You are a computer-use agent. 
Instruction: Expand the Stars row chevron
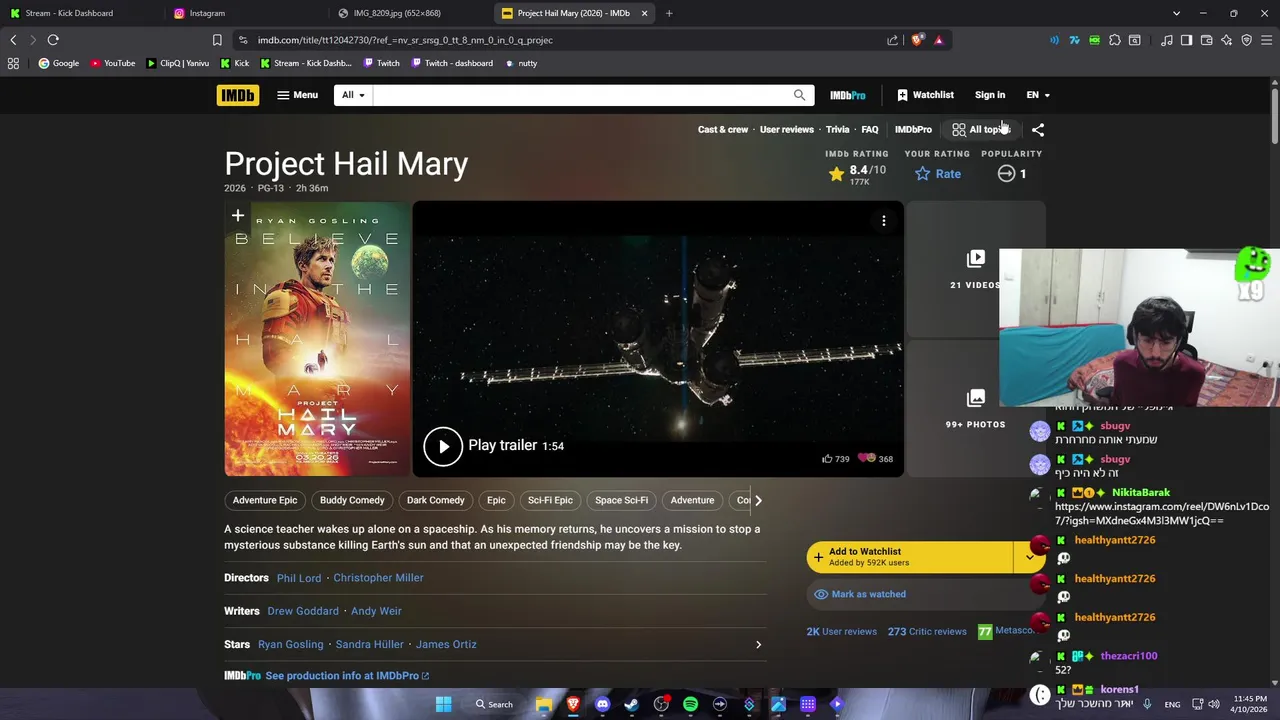tap(758, 645)
